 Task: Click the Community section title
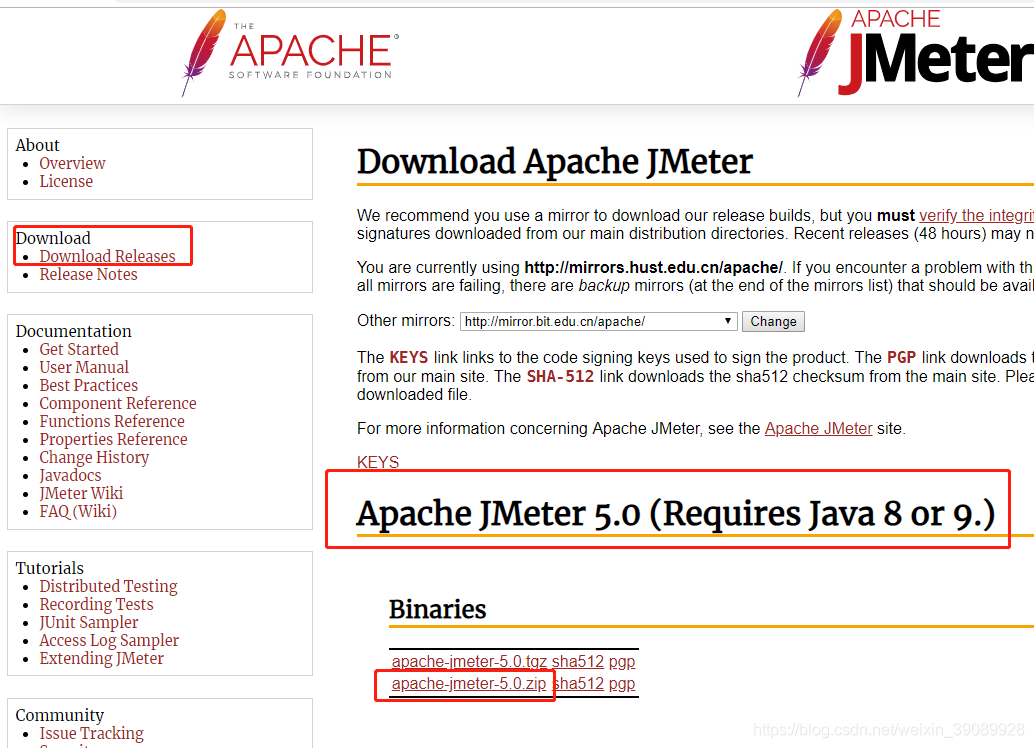pos(59,716)
